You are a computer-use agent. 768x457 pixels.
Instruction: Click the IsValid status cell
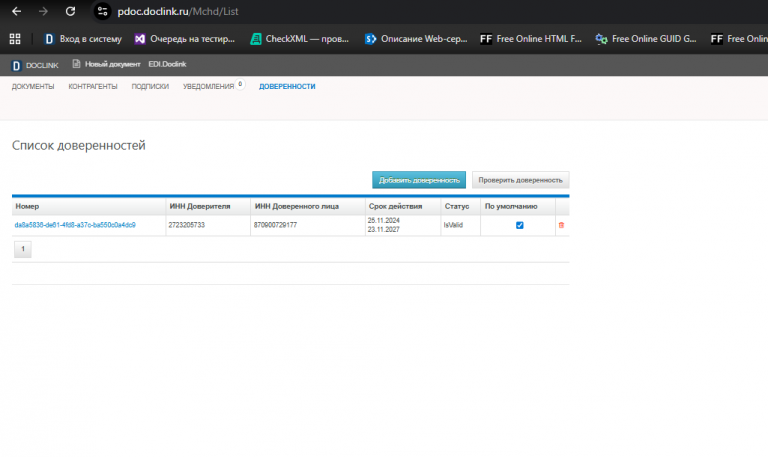(453, 225)
